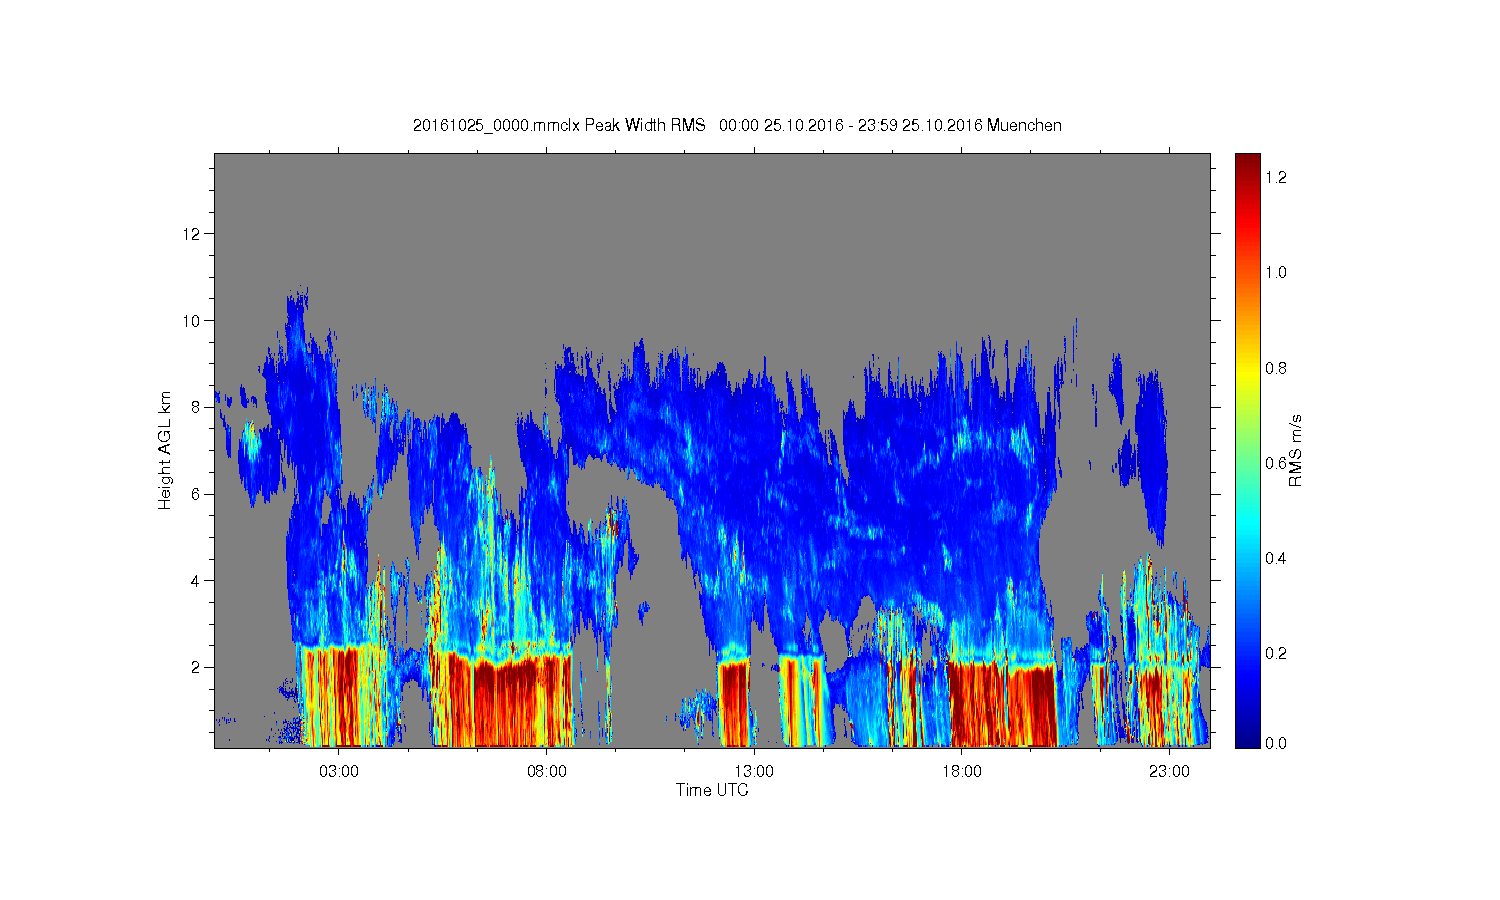Click the green middle of the colorbar
The width and height of the screenshot is (1500, 900).
coord(1247,450)
